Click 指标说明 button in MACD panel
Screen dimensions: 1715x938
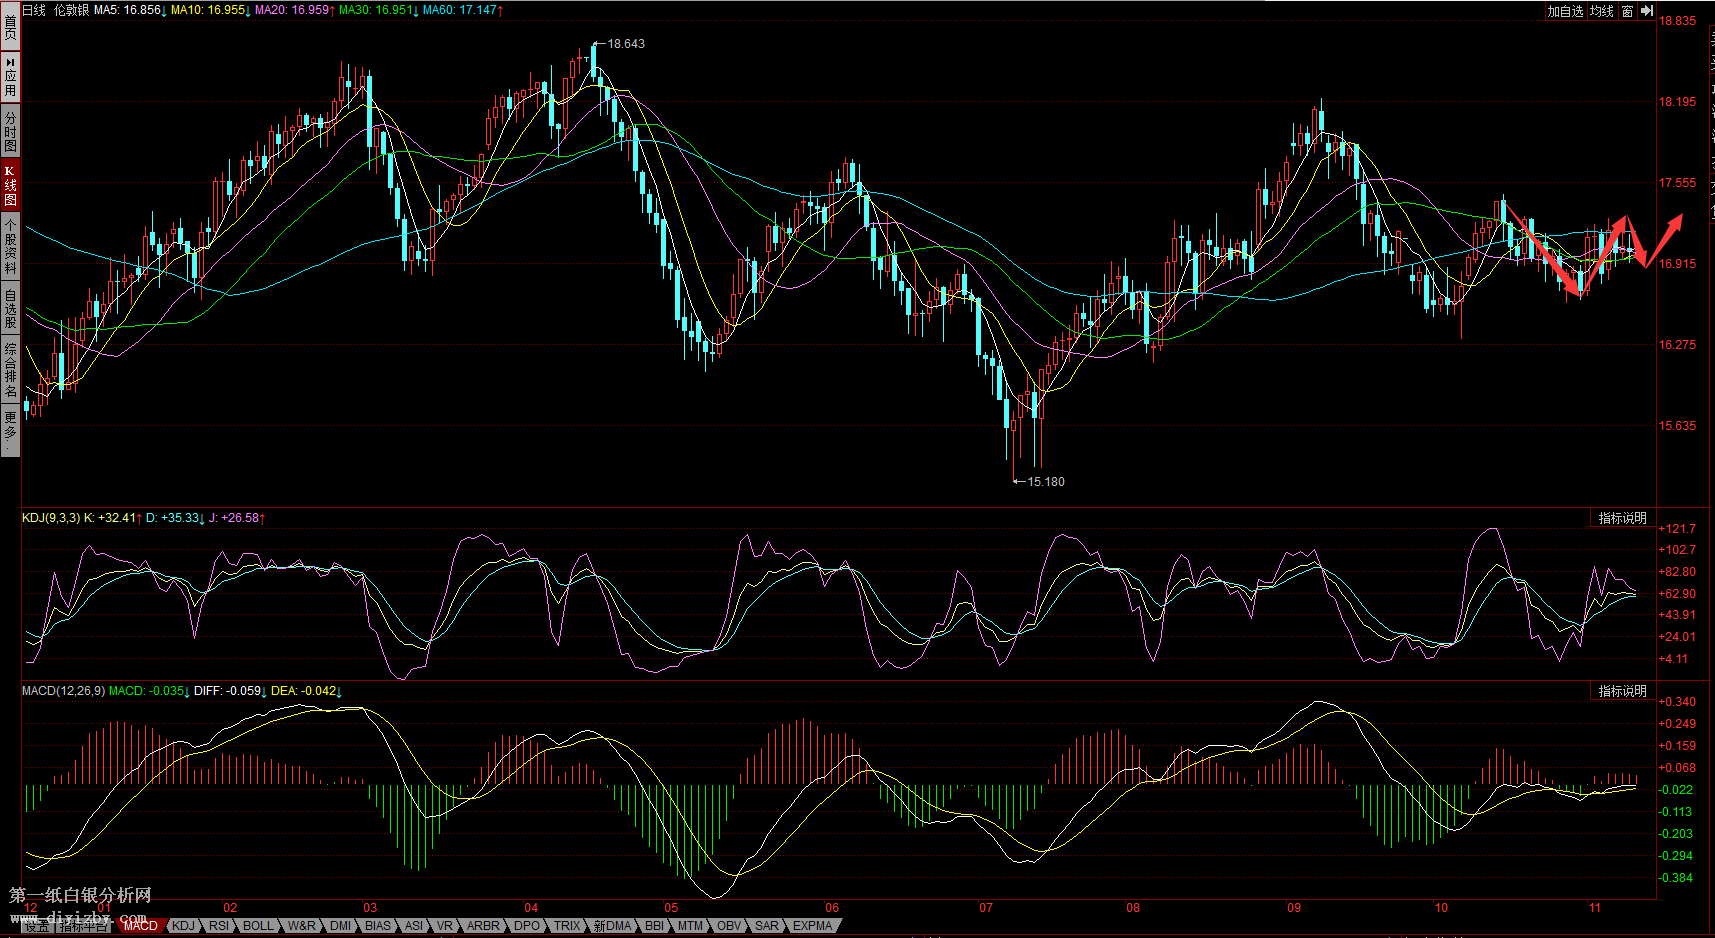(1622, 691)
